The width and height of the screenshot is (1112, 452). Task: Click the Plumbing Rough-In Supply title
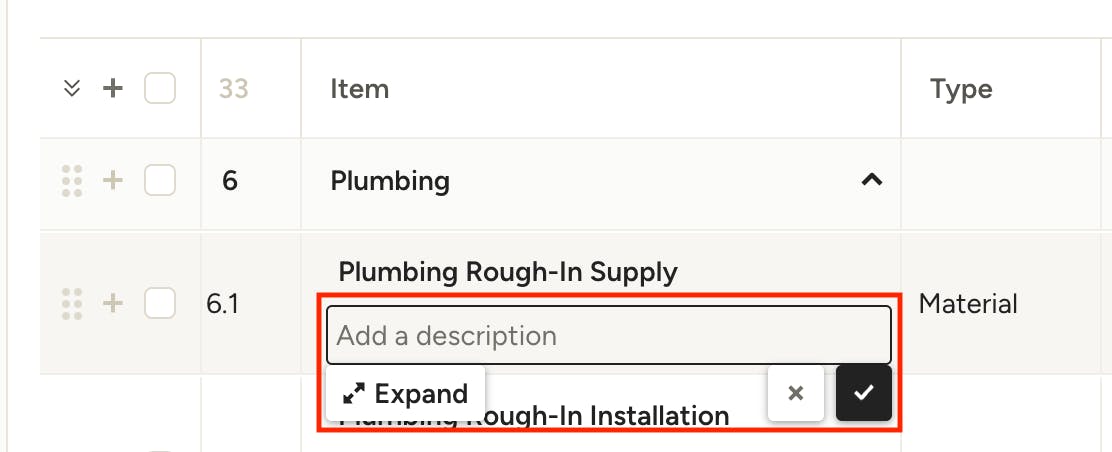[x=508, y=272]
